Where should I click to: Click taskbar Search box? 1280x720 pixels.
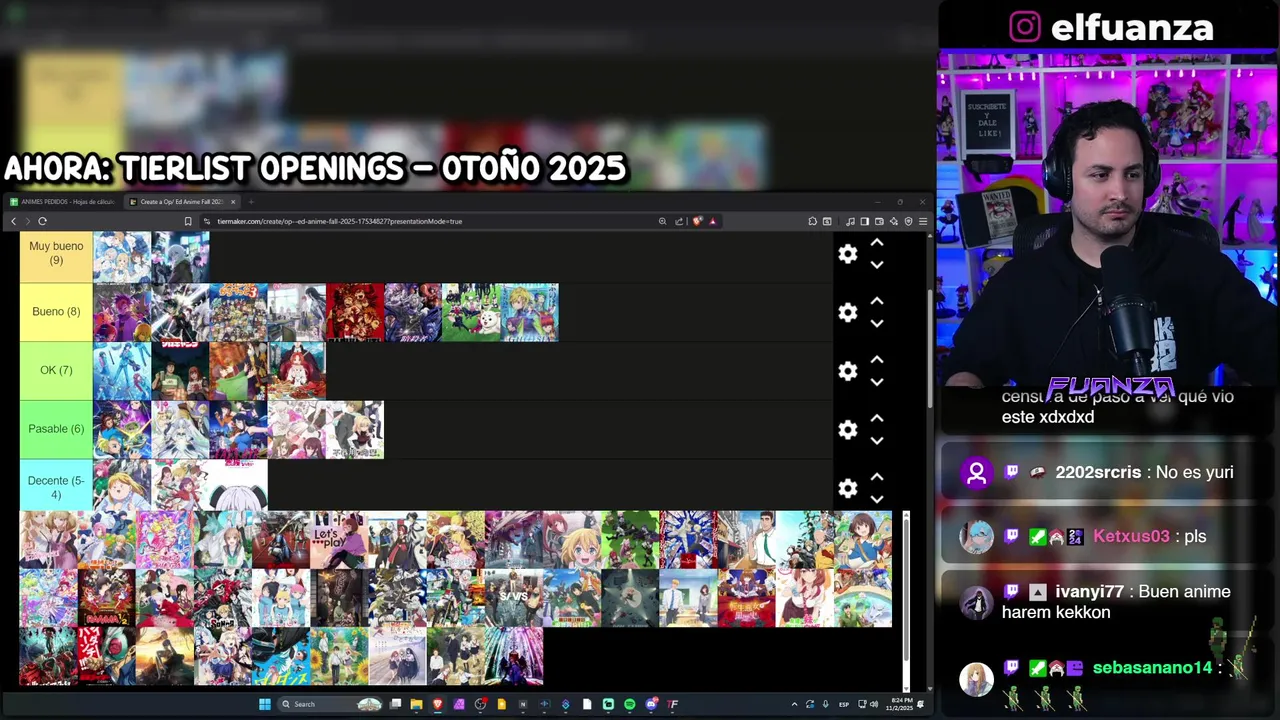click(331, 704)
